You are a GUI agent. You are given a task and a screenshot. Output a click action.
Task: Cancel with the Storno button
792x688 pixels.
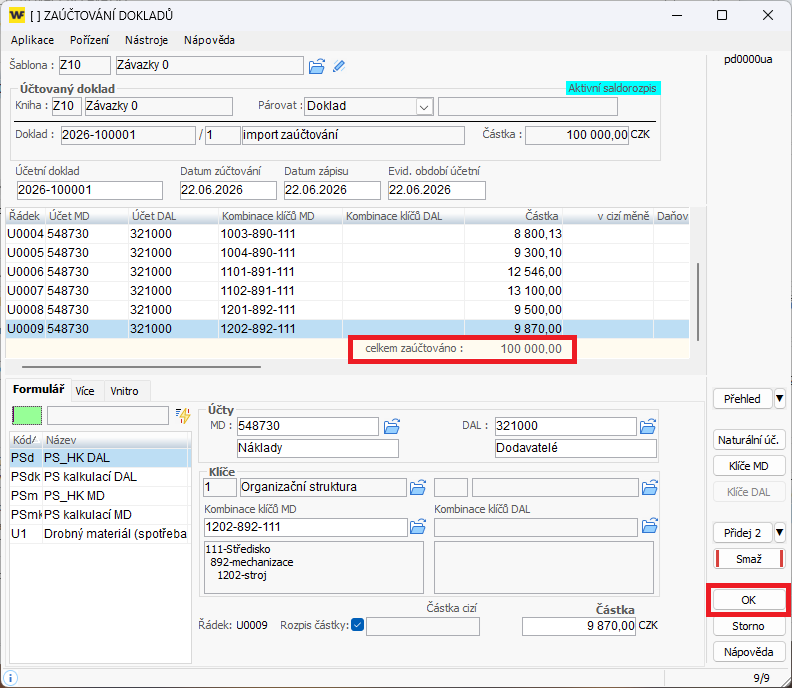coord(749,626)
